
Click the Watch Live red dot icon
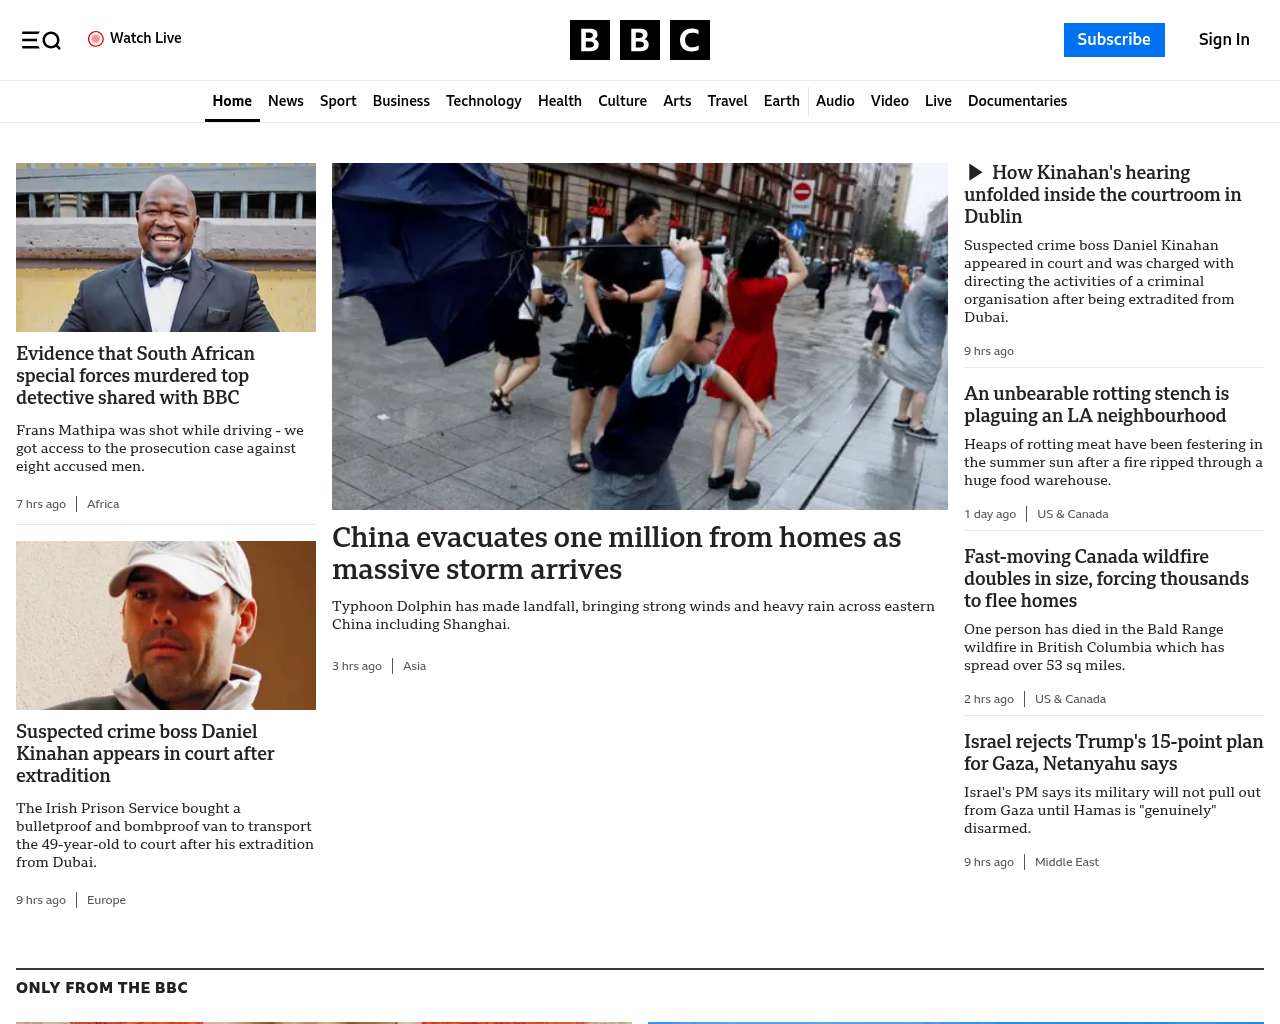96,39
